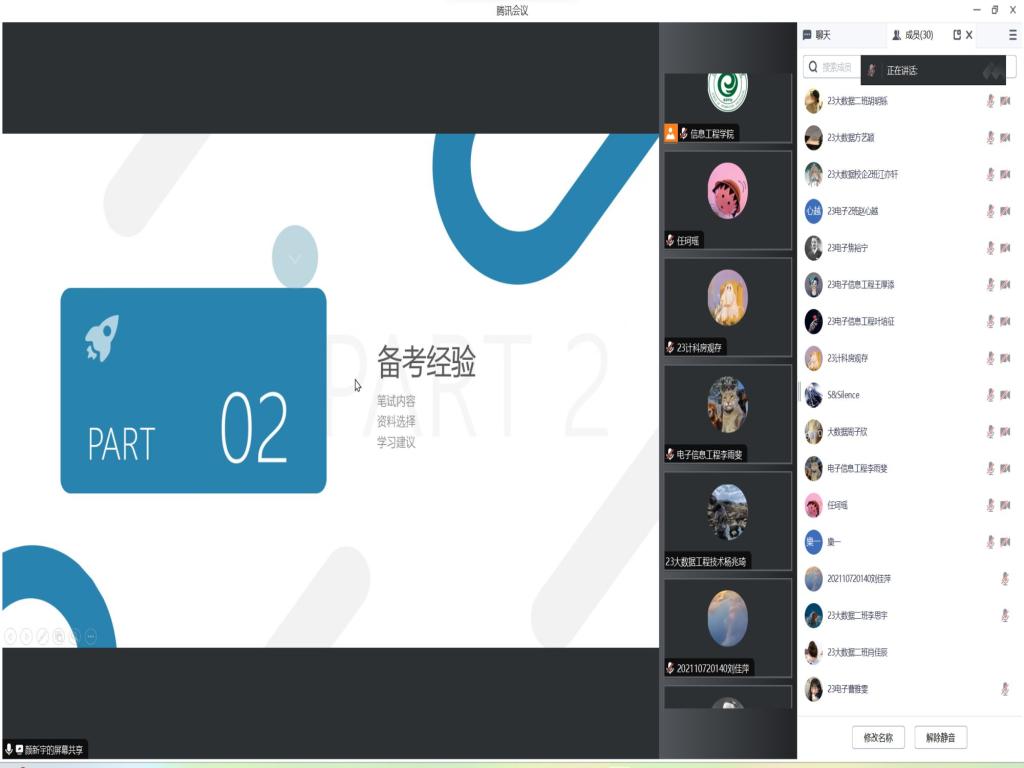This screenshot has width=1024, height=768.
Task: Switch to the 聊天 chat tab
Action: [817, 35]
